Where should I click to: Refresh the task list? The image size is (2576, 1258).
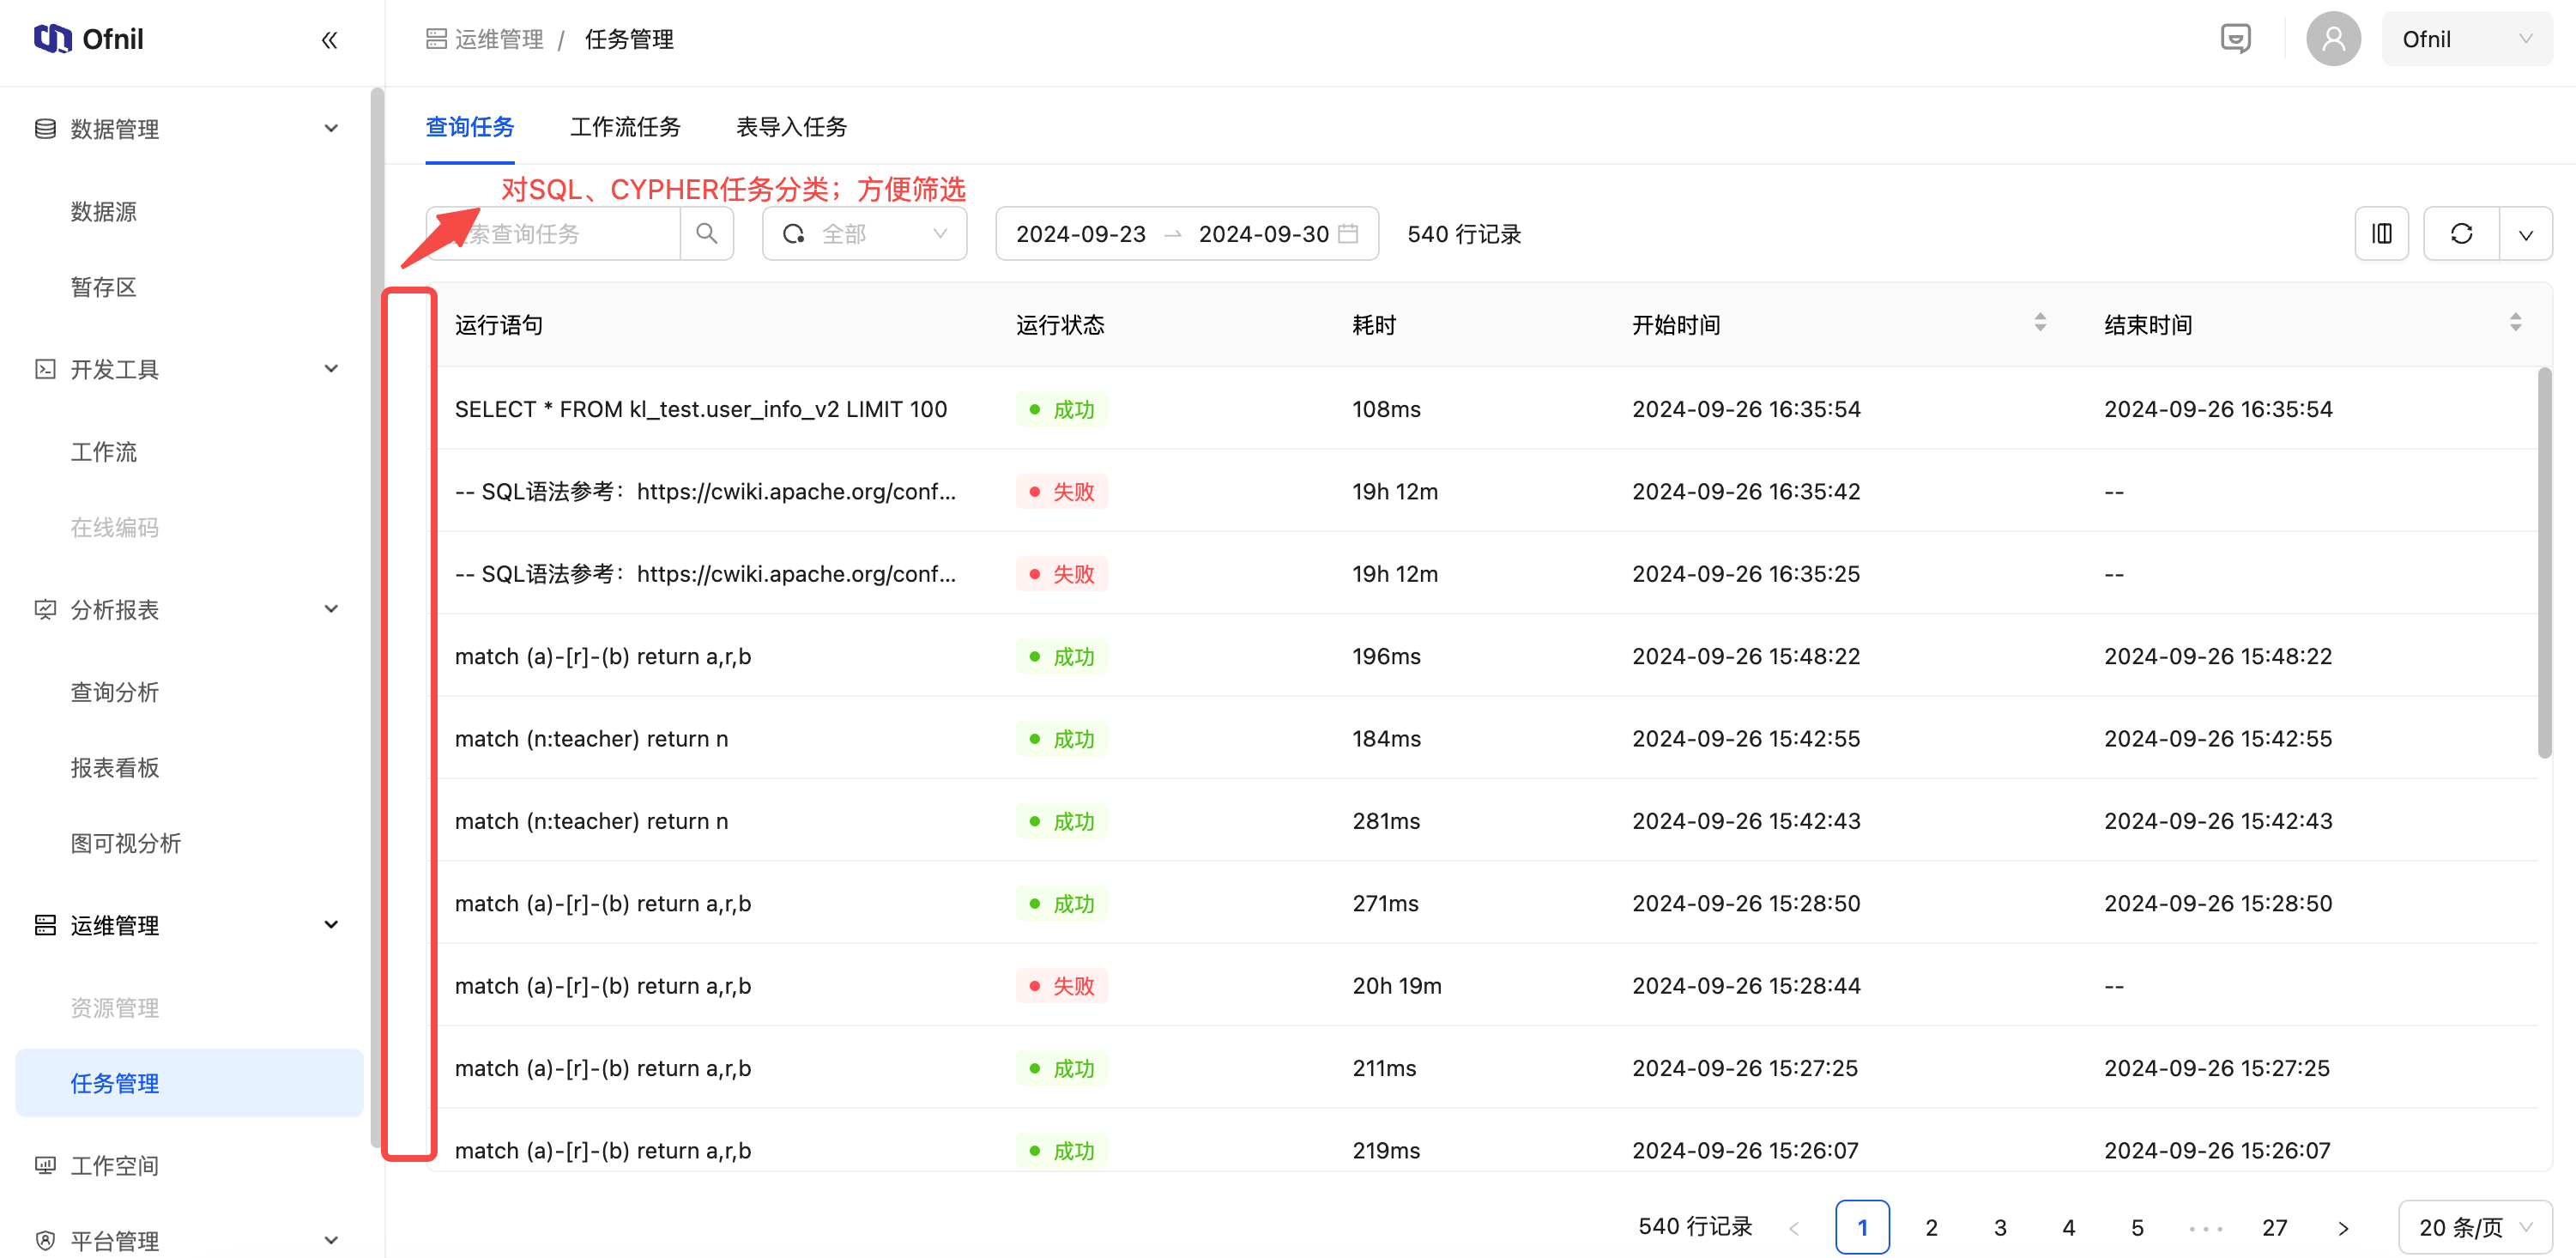click(x=2461, y=233)
